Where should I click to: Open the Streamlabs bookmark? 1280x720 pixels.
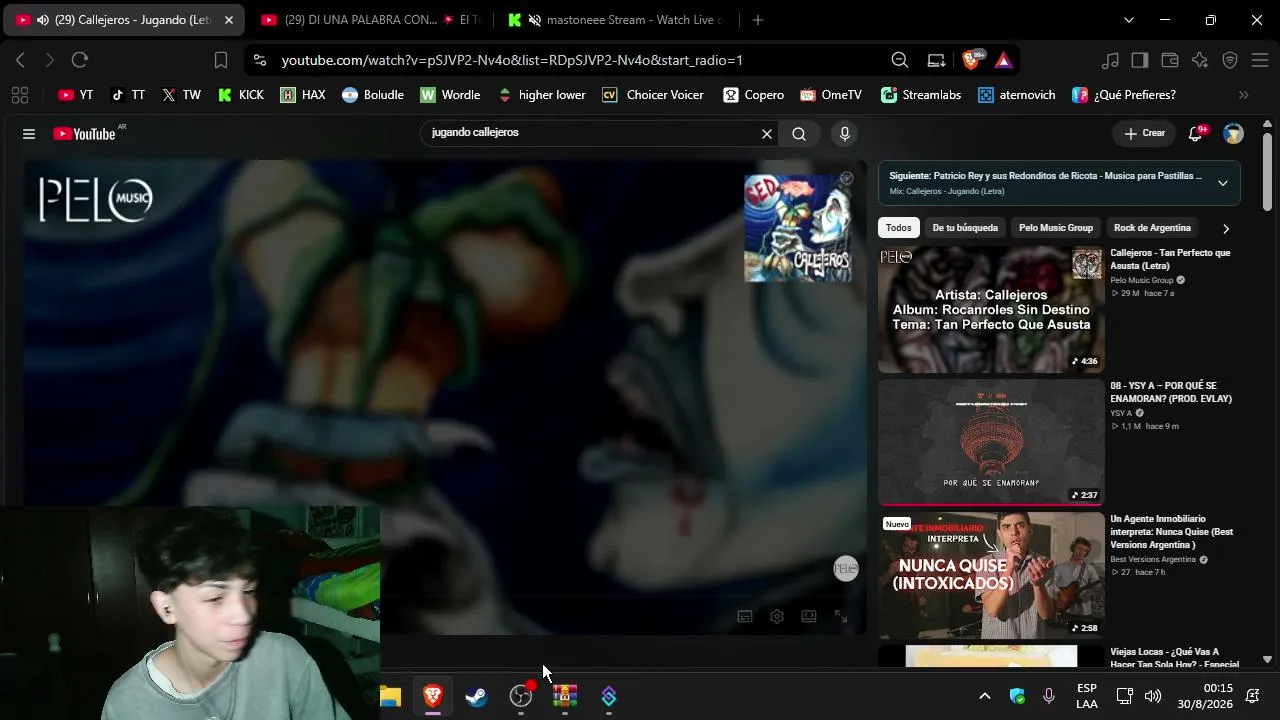click(x=920, y=95)
